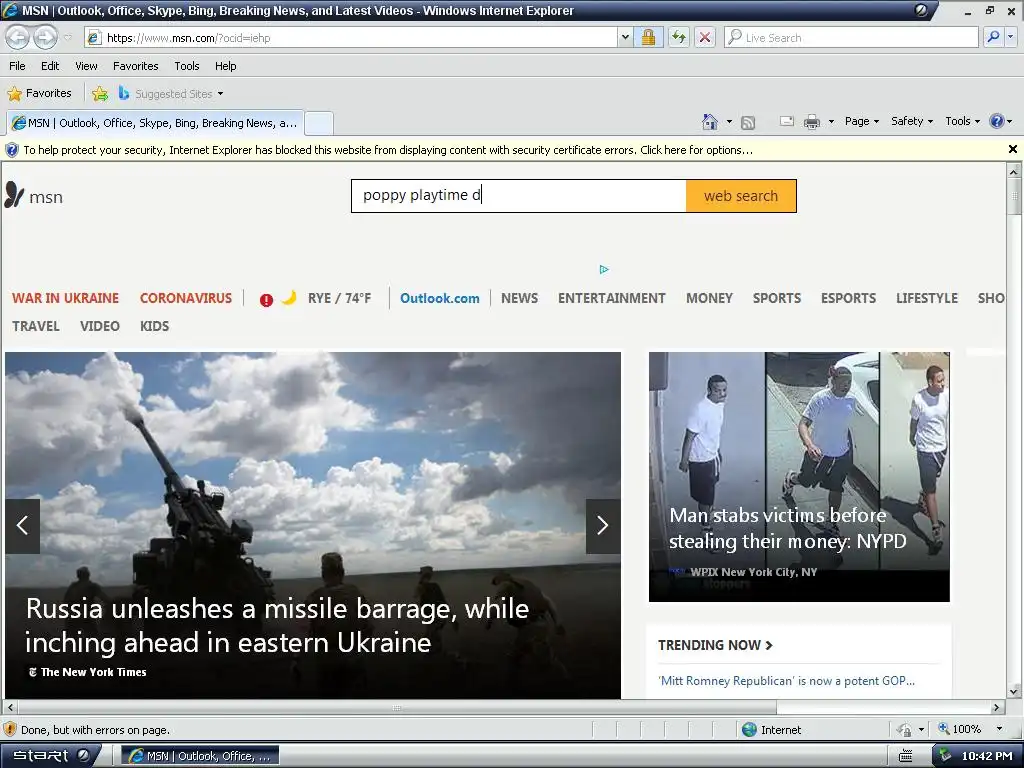Open the Tools menu in menu bar
The height and width of the screenshot is (768, 1024).
click(x=187, y=66)
